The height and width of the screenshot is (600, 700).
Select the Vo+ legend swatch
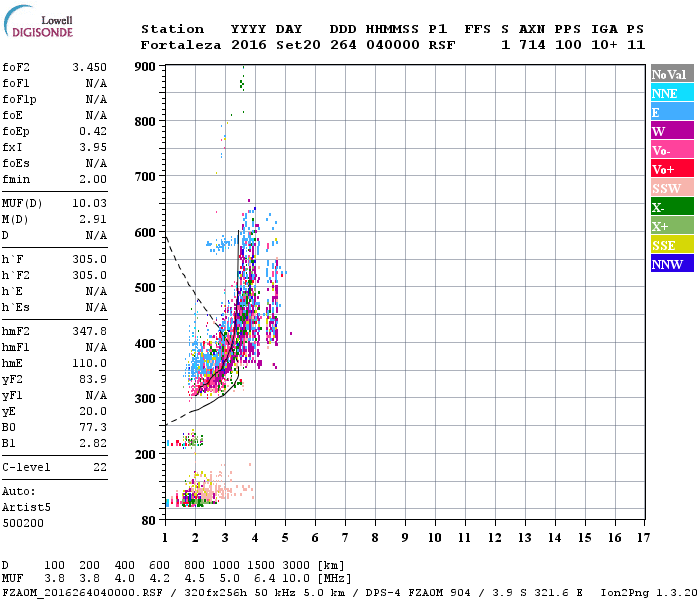pyautogui.click(x=672, y=169)
